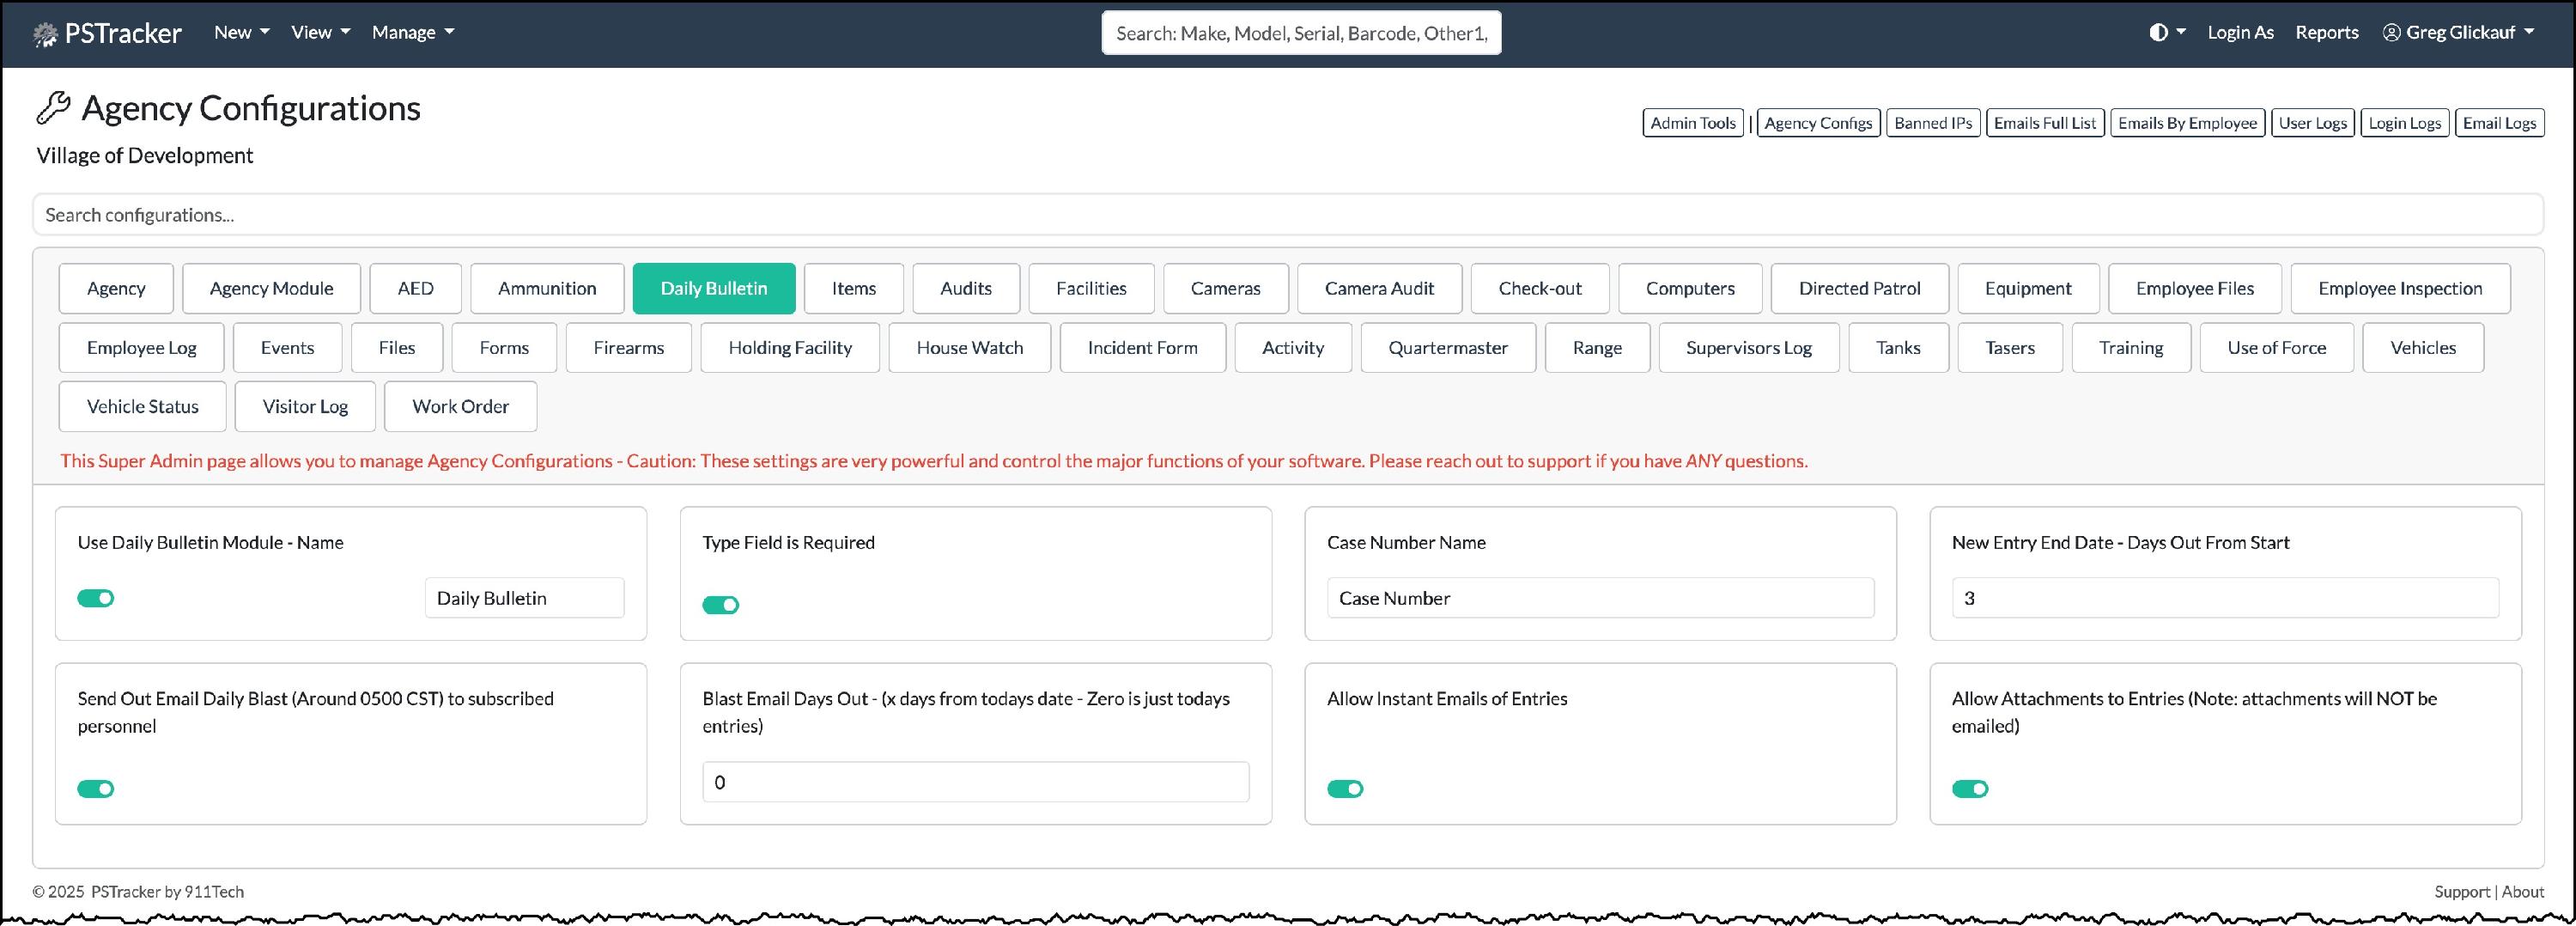Image resolution: width=2576 pixels, height=926 pixels.
Task: Select the Items tab
Action: (854, 288)
